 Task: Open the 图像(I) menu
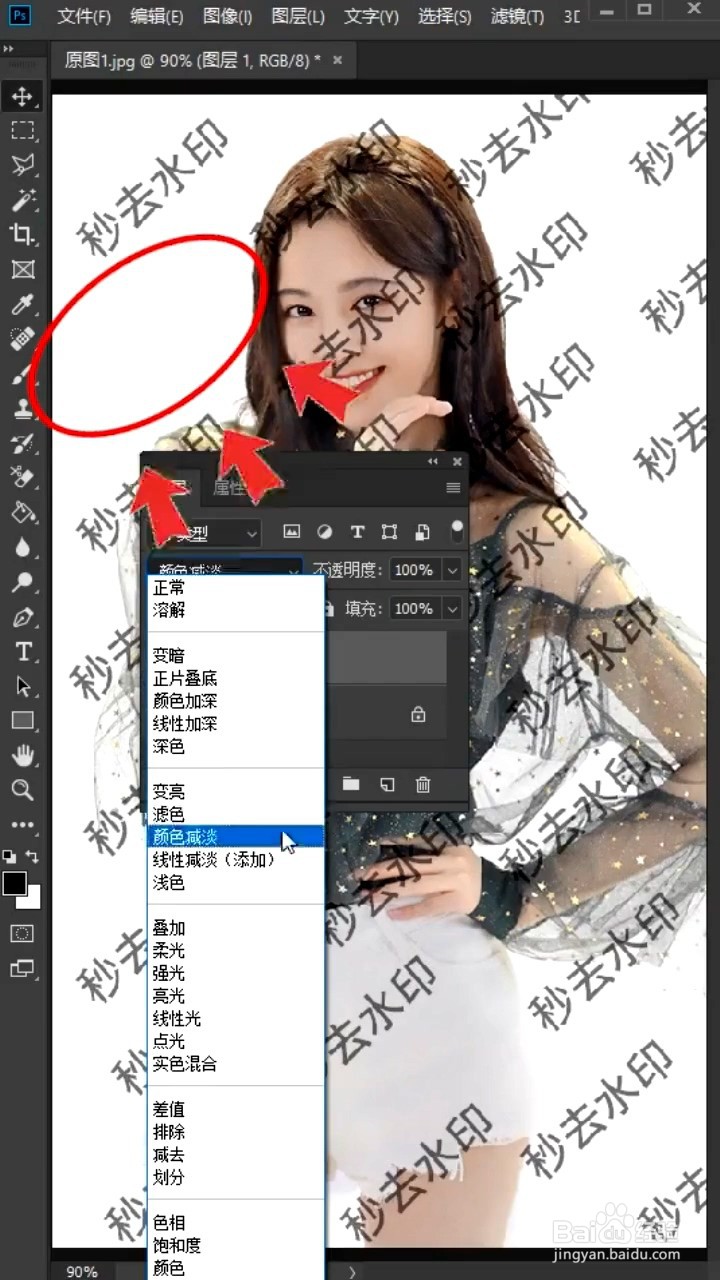(227, 17)
